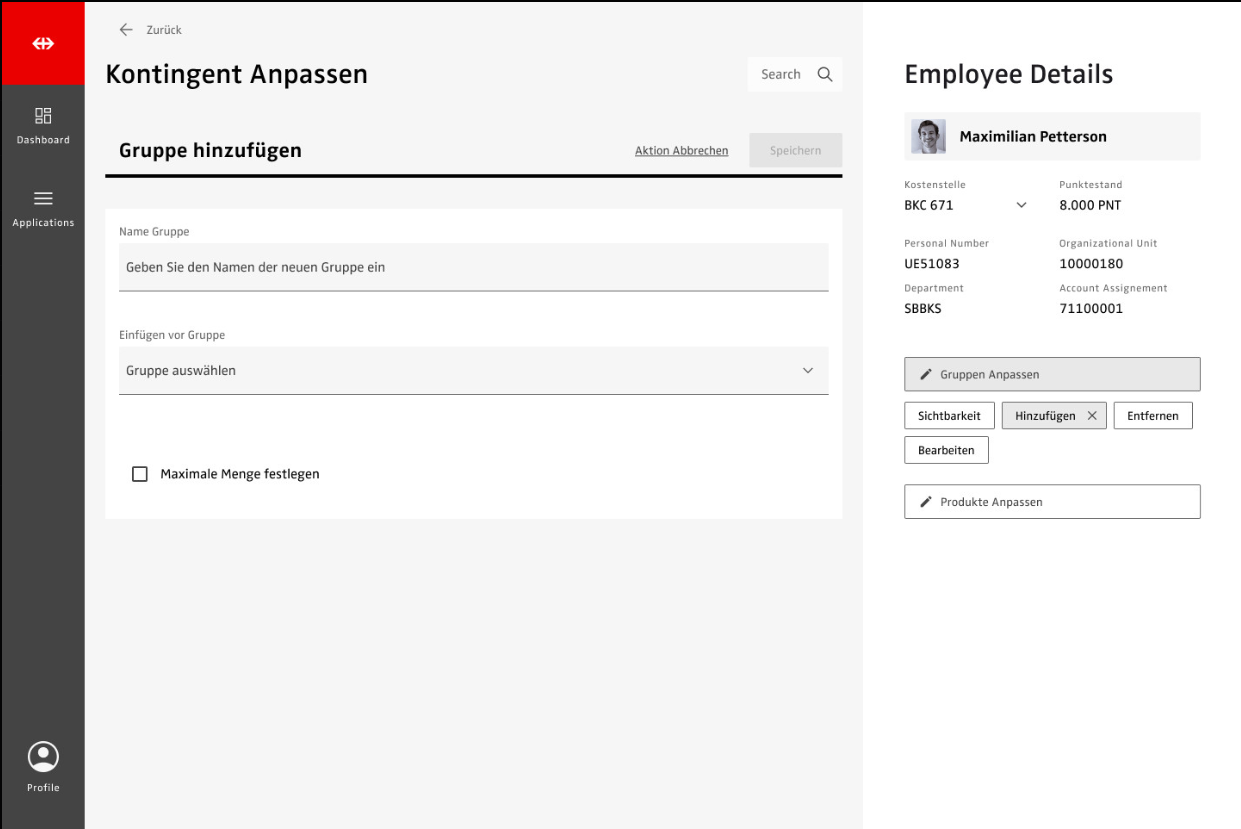Click the back arrow next to Zurück
Screen dimensions: 1241x829
click(x=126, y=30)
